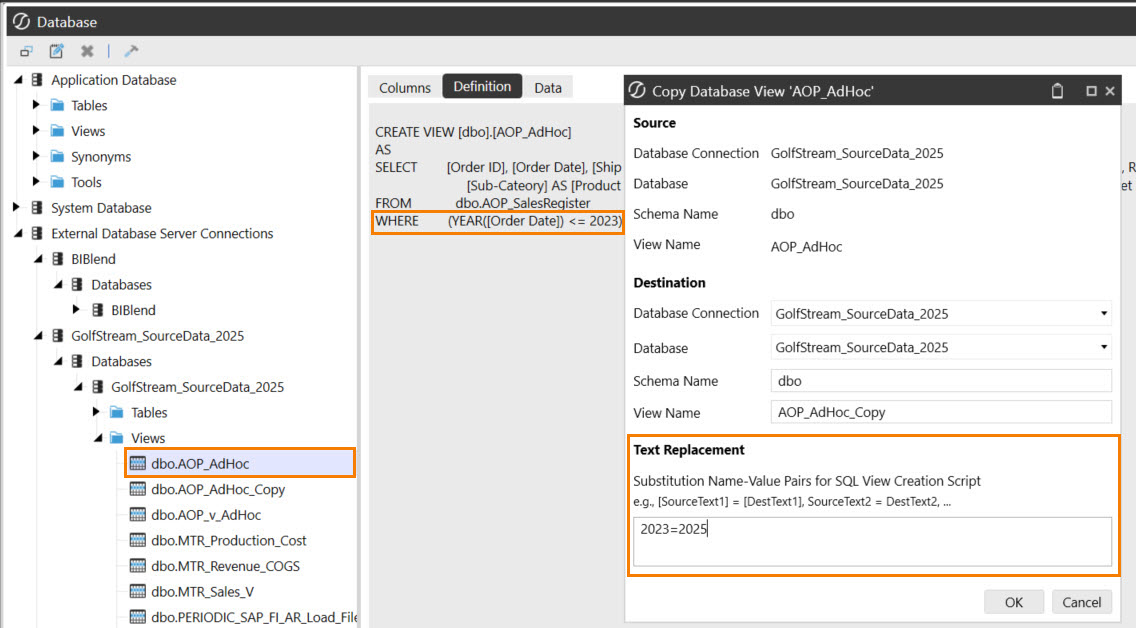Select dbo.AOP_v_AdHoc in tree

coord(206,514)
